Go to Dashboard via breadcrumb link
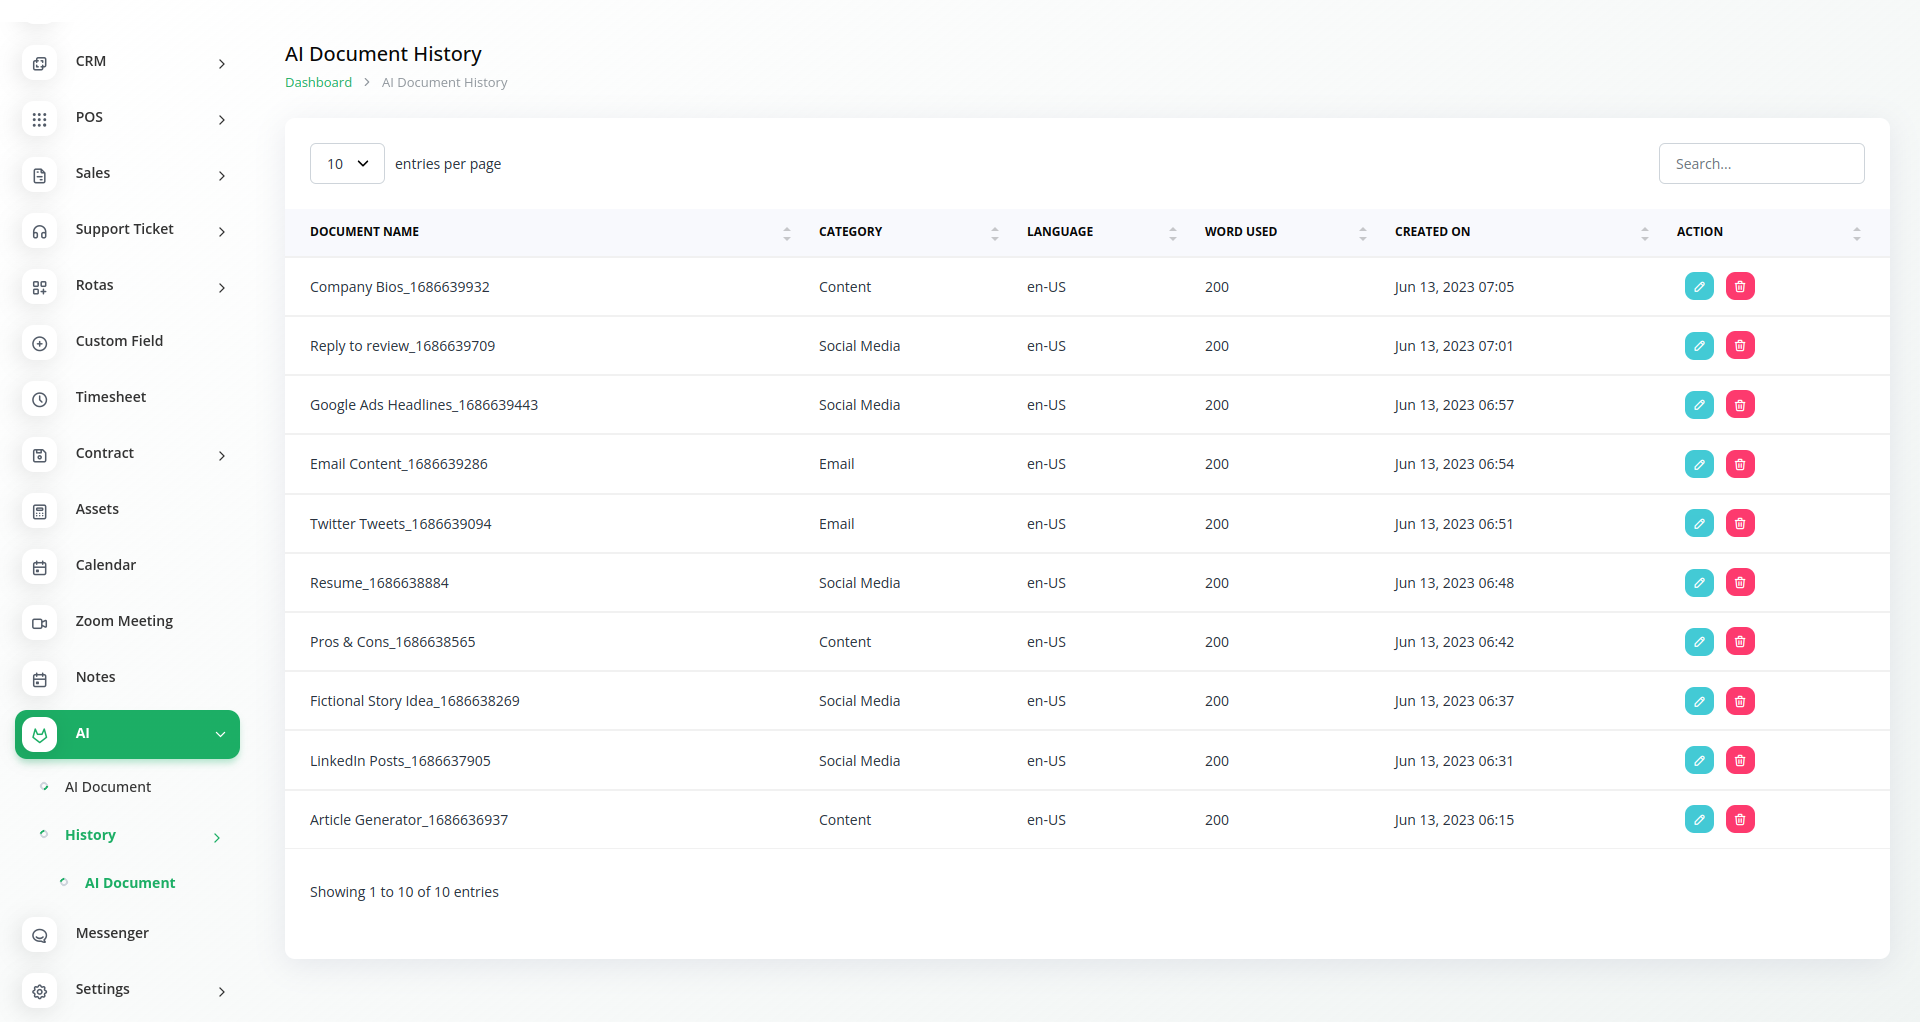Viewport: 1920px width, 1022px height. point(318,83)
